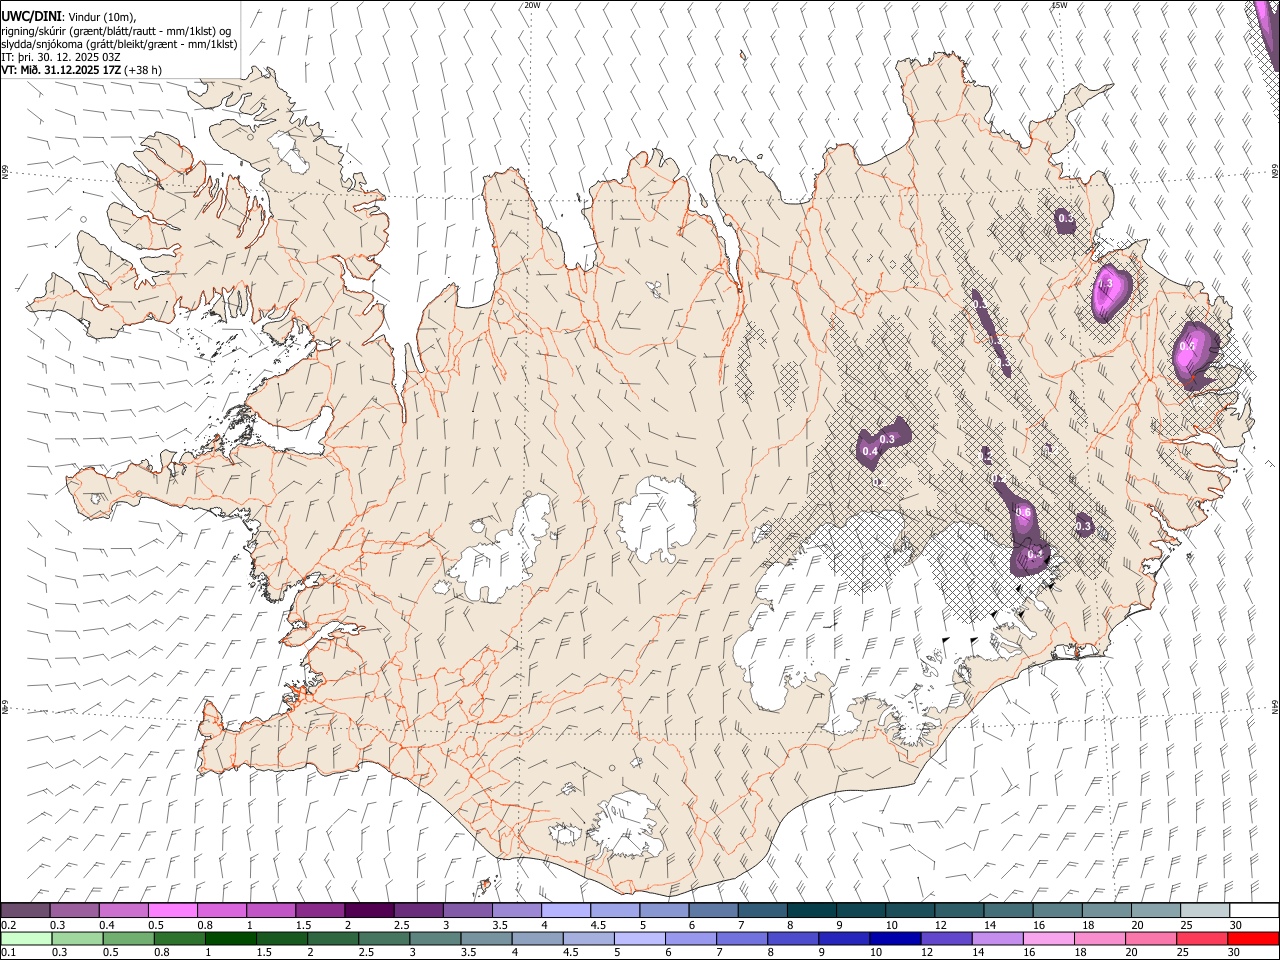Click the '(+38 h)' forecast offset text
Image resolution: width=1280 pixels, height=960 pixels.
pyautogui.click(x=143, y=70)
